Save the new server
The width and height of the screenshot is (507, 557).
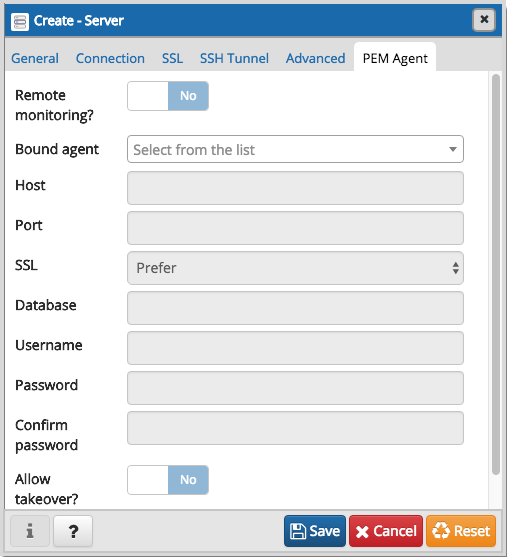click(x=315, y=531)
